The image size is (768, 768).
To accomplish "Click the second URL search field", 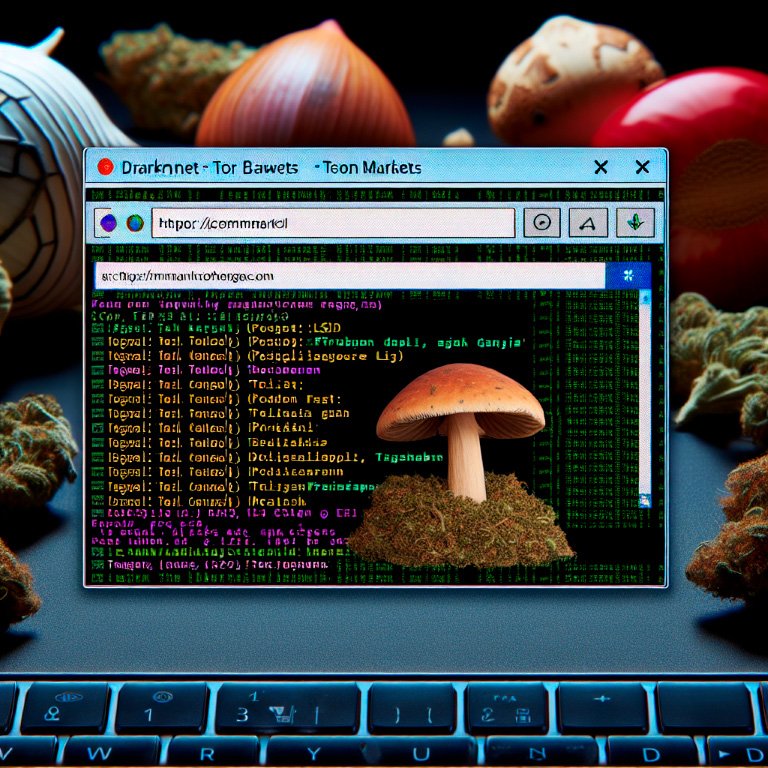I will click(x=350, y=275).
